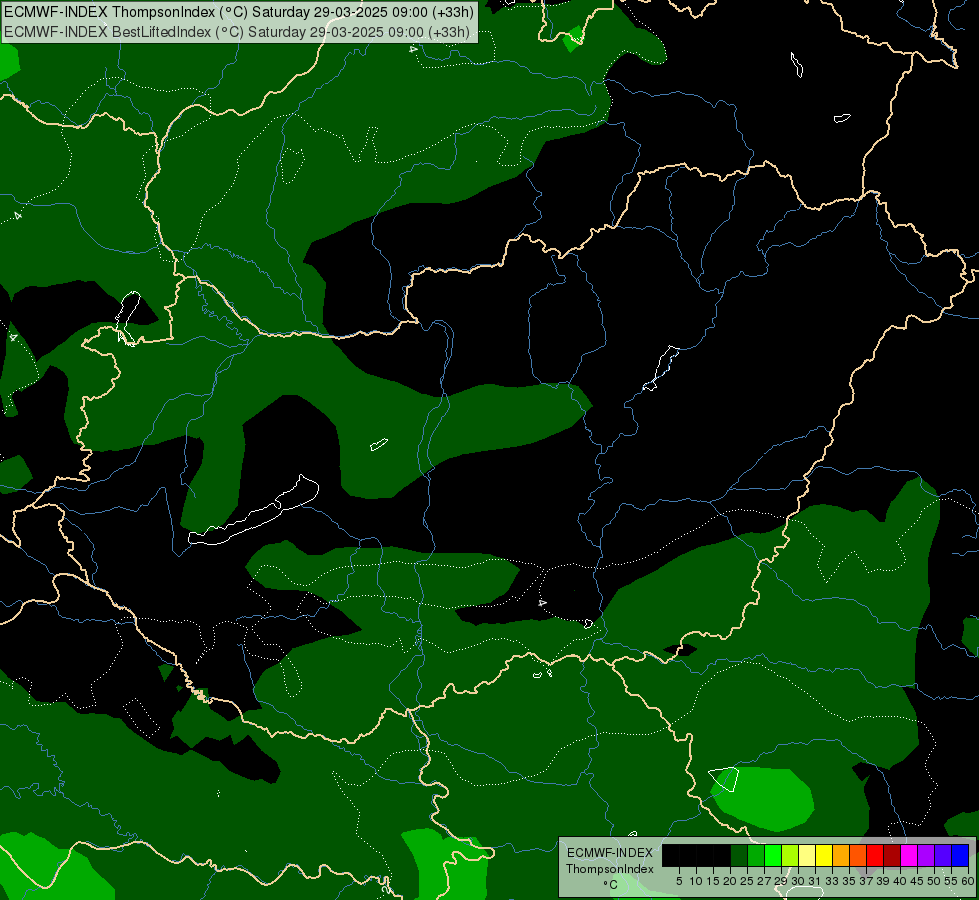Pick the orange 33–35 legend swatch
979x900 pixels.
coord(841,856)
